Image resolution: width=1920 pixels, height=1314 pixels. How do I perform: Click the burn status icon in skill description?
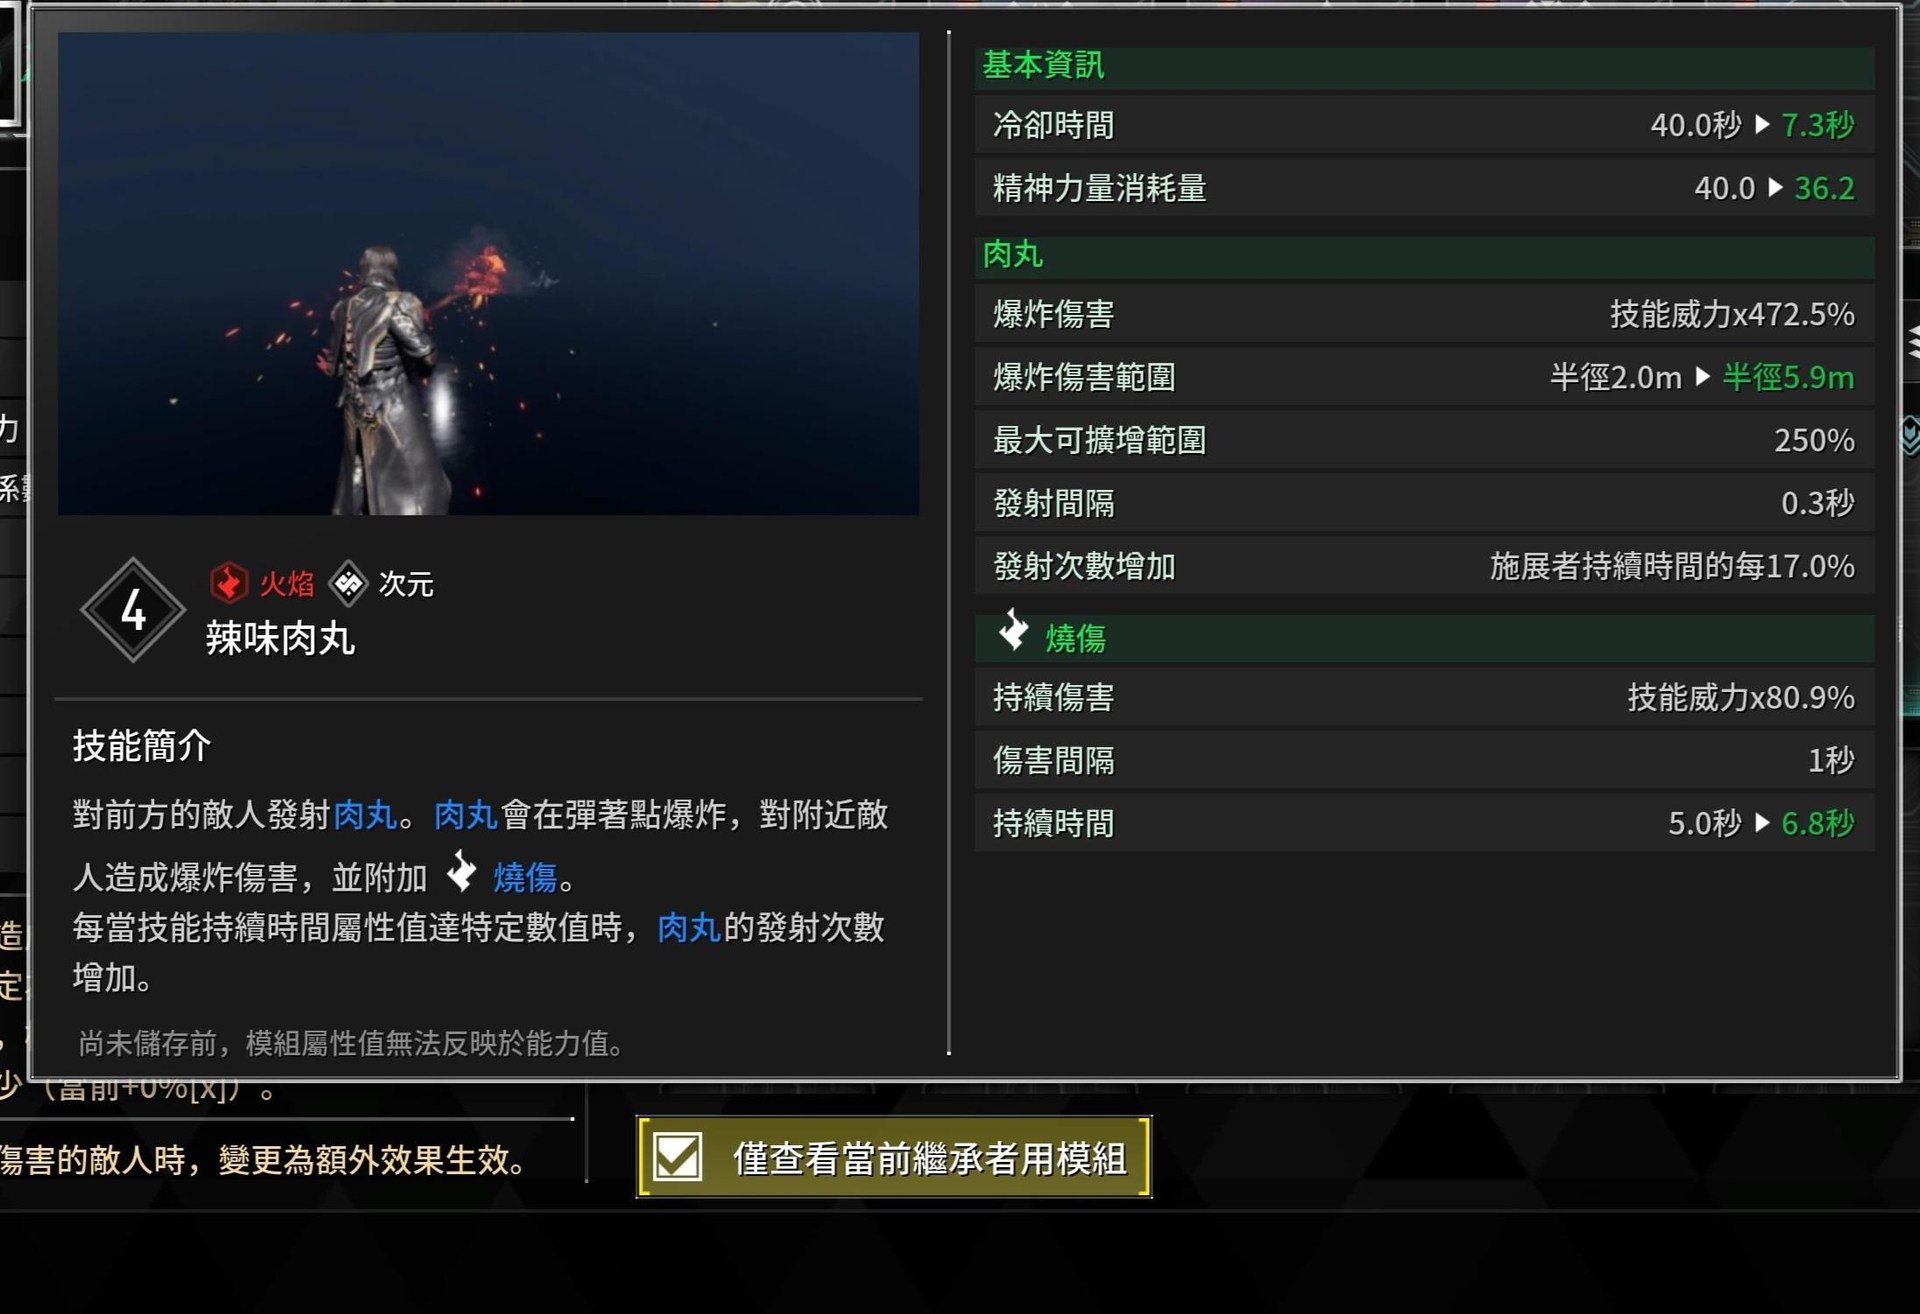[x=461, y=872]
